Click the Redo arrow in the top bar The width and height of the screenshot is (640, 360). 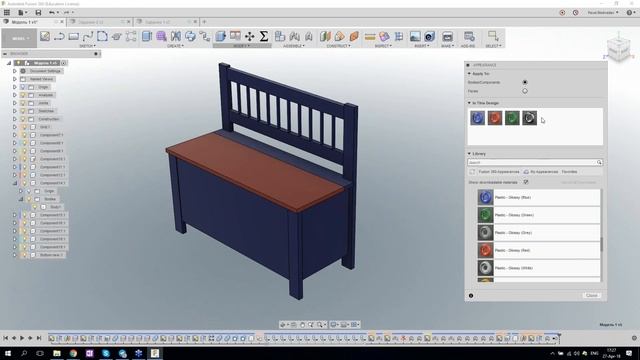(66, 13)
